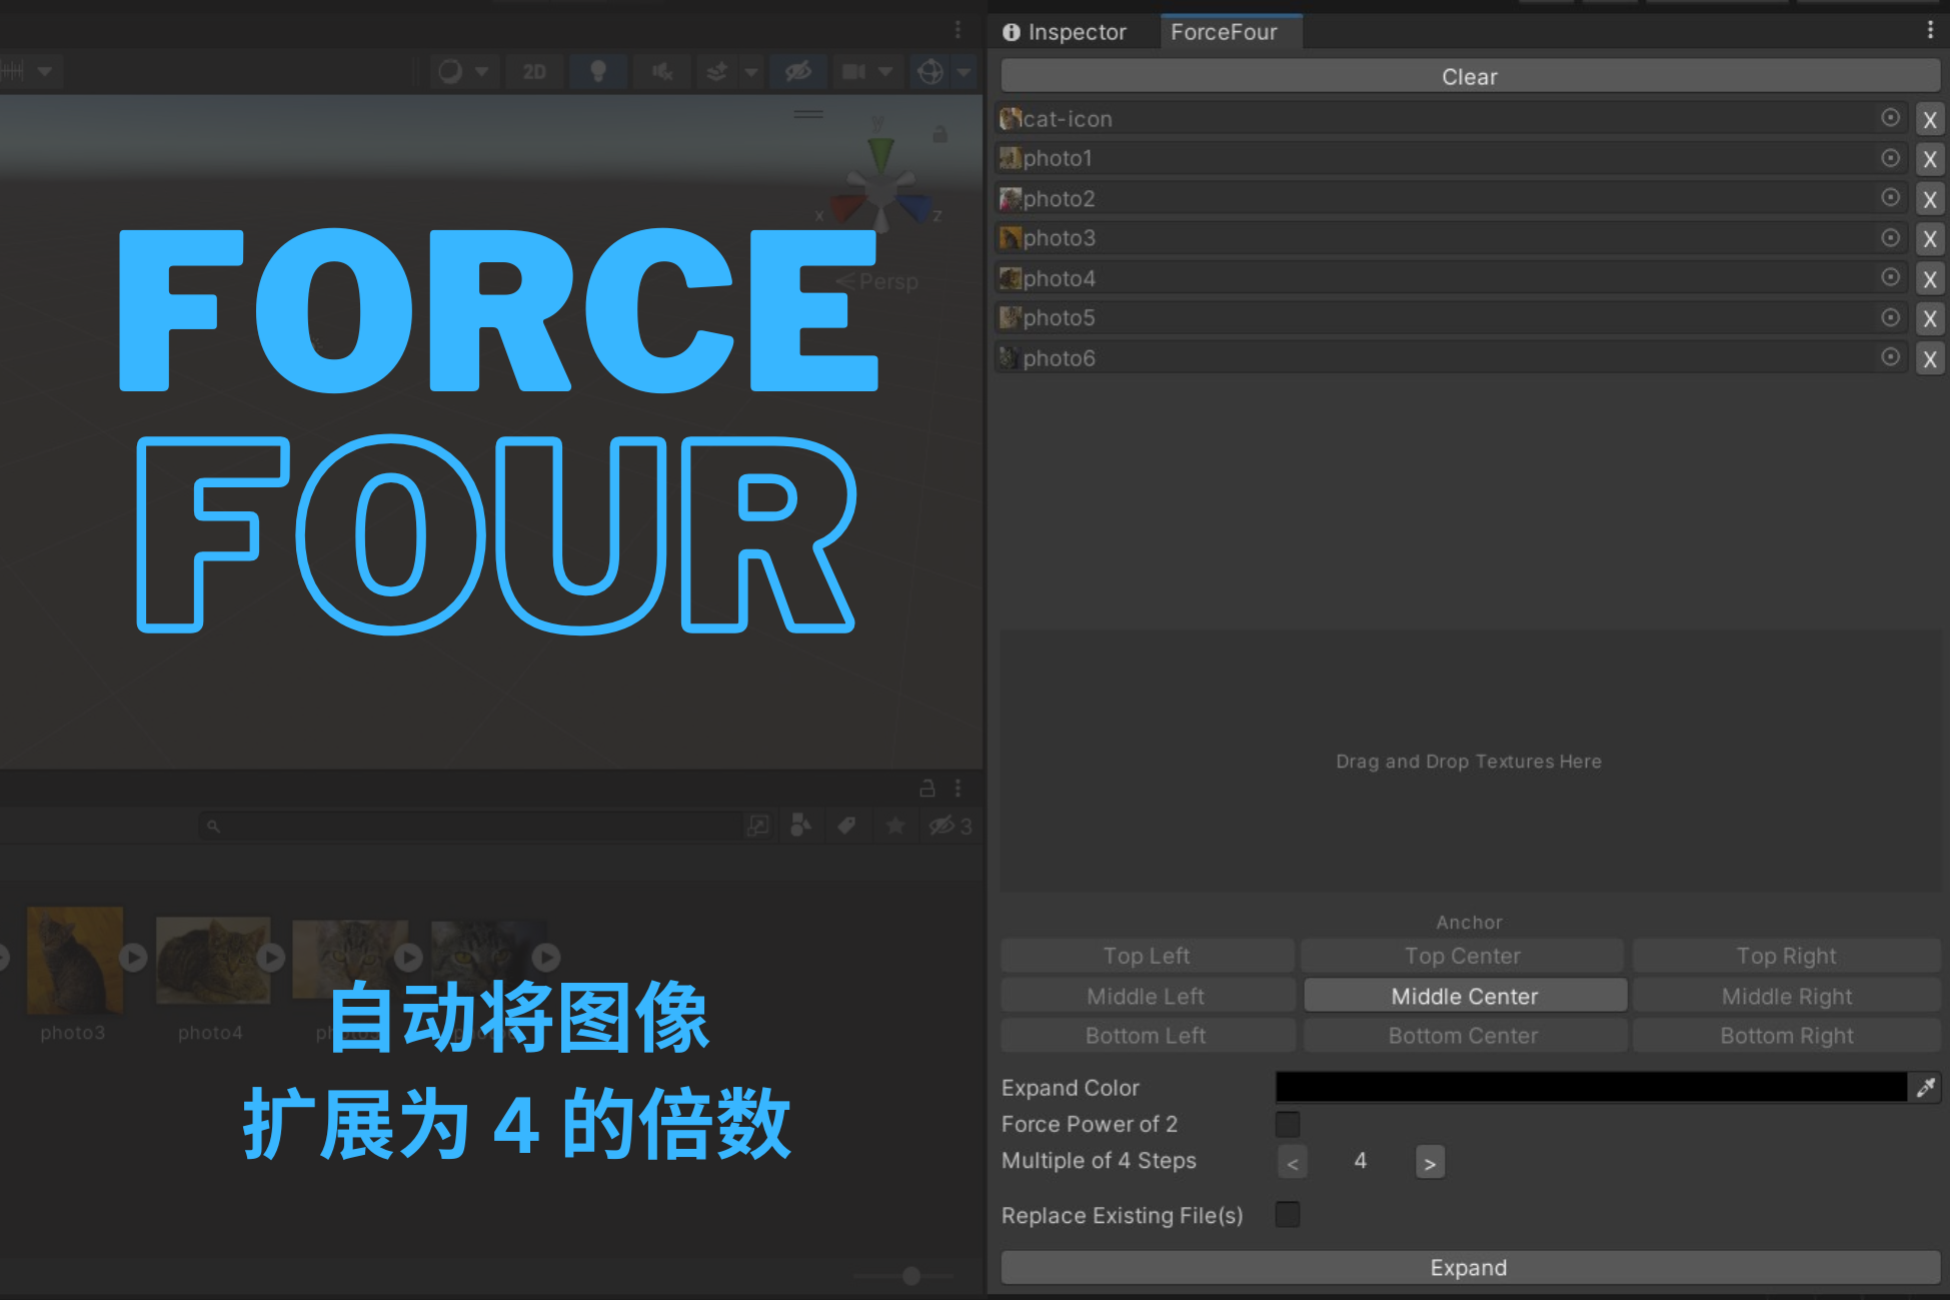Pick Expand Color with the eyedropper
This screenshot has height=1300, width=1950.
click(x=1926, y=1087)
